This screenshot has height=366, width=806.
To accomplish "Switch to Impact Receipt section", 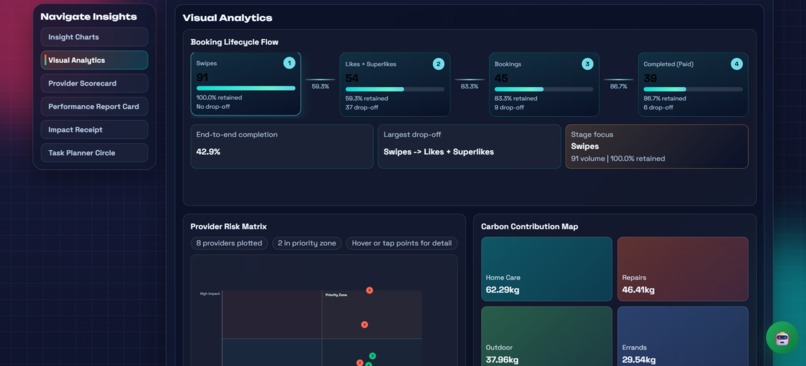I will pyautogui.click(x=95, y=130).
